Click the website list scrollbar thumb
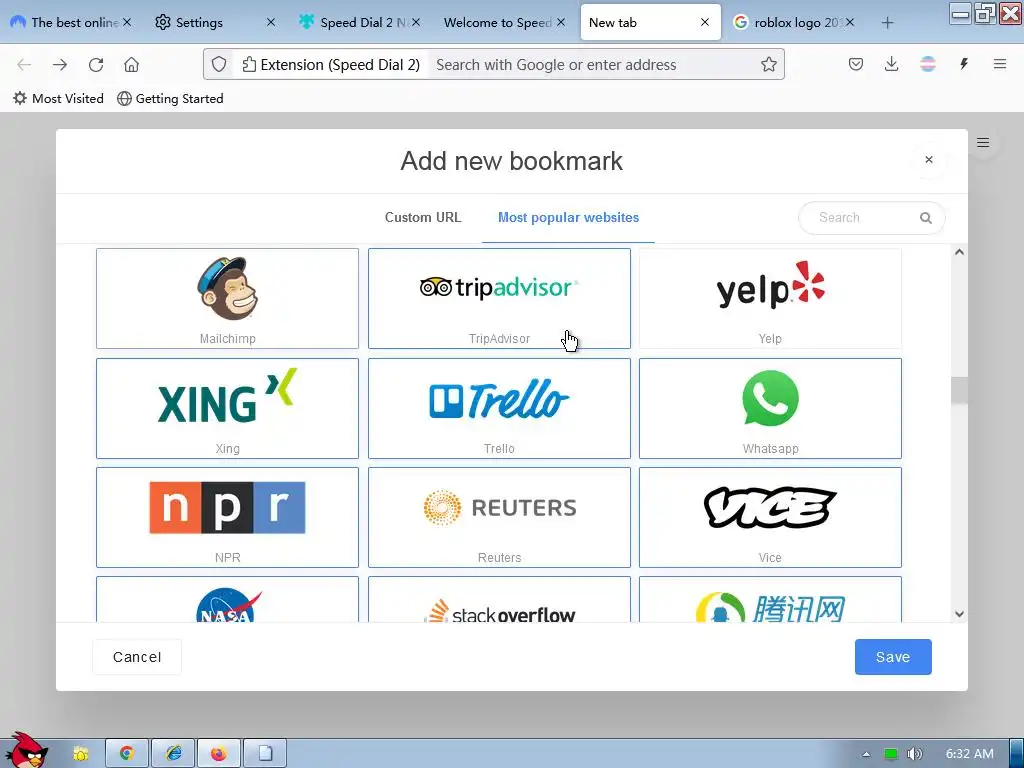Viewport: 1024px width, 768px height. tap(959, 391)
